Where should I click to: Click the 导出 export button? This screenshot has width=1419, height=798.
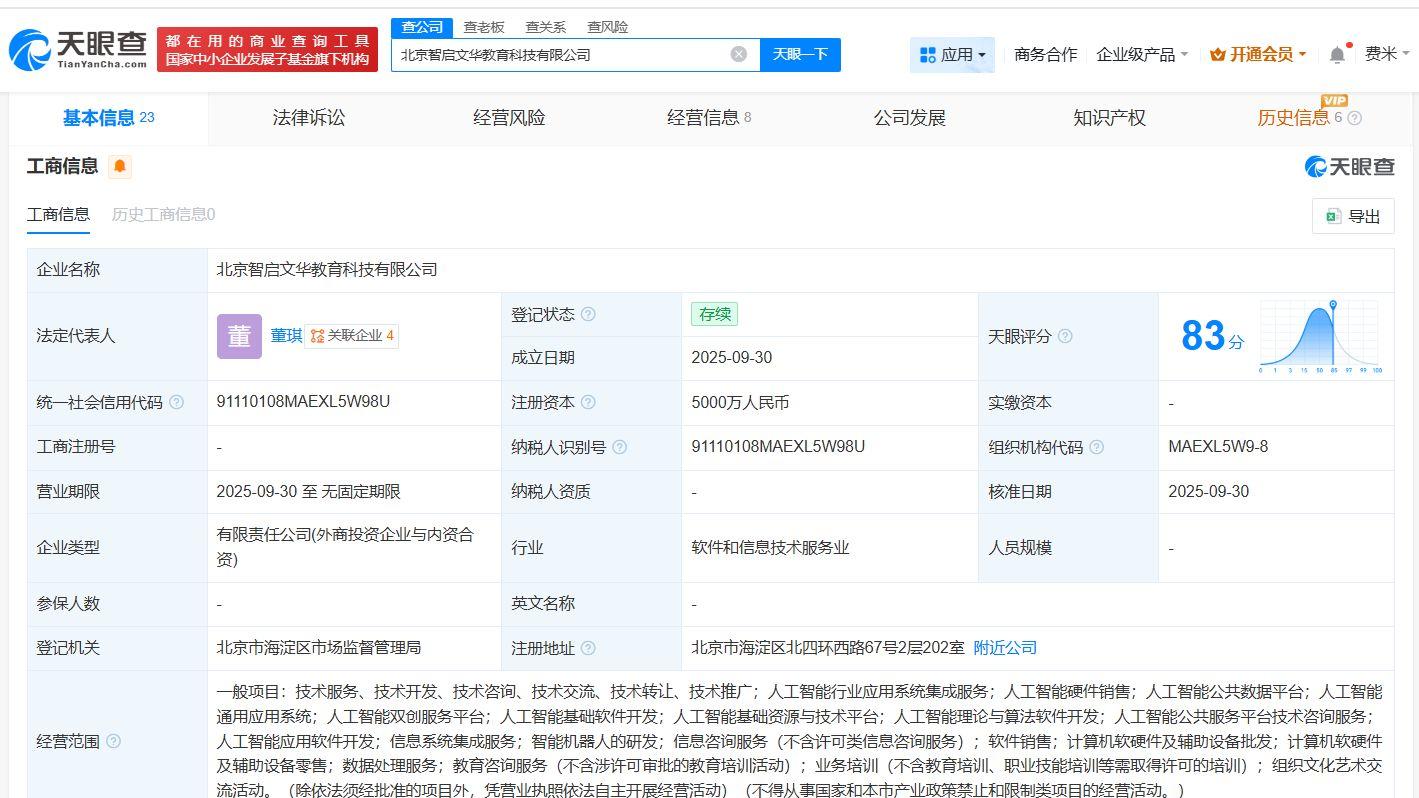point(1353,216)
